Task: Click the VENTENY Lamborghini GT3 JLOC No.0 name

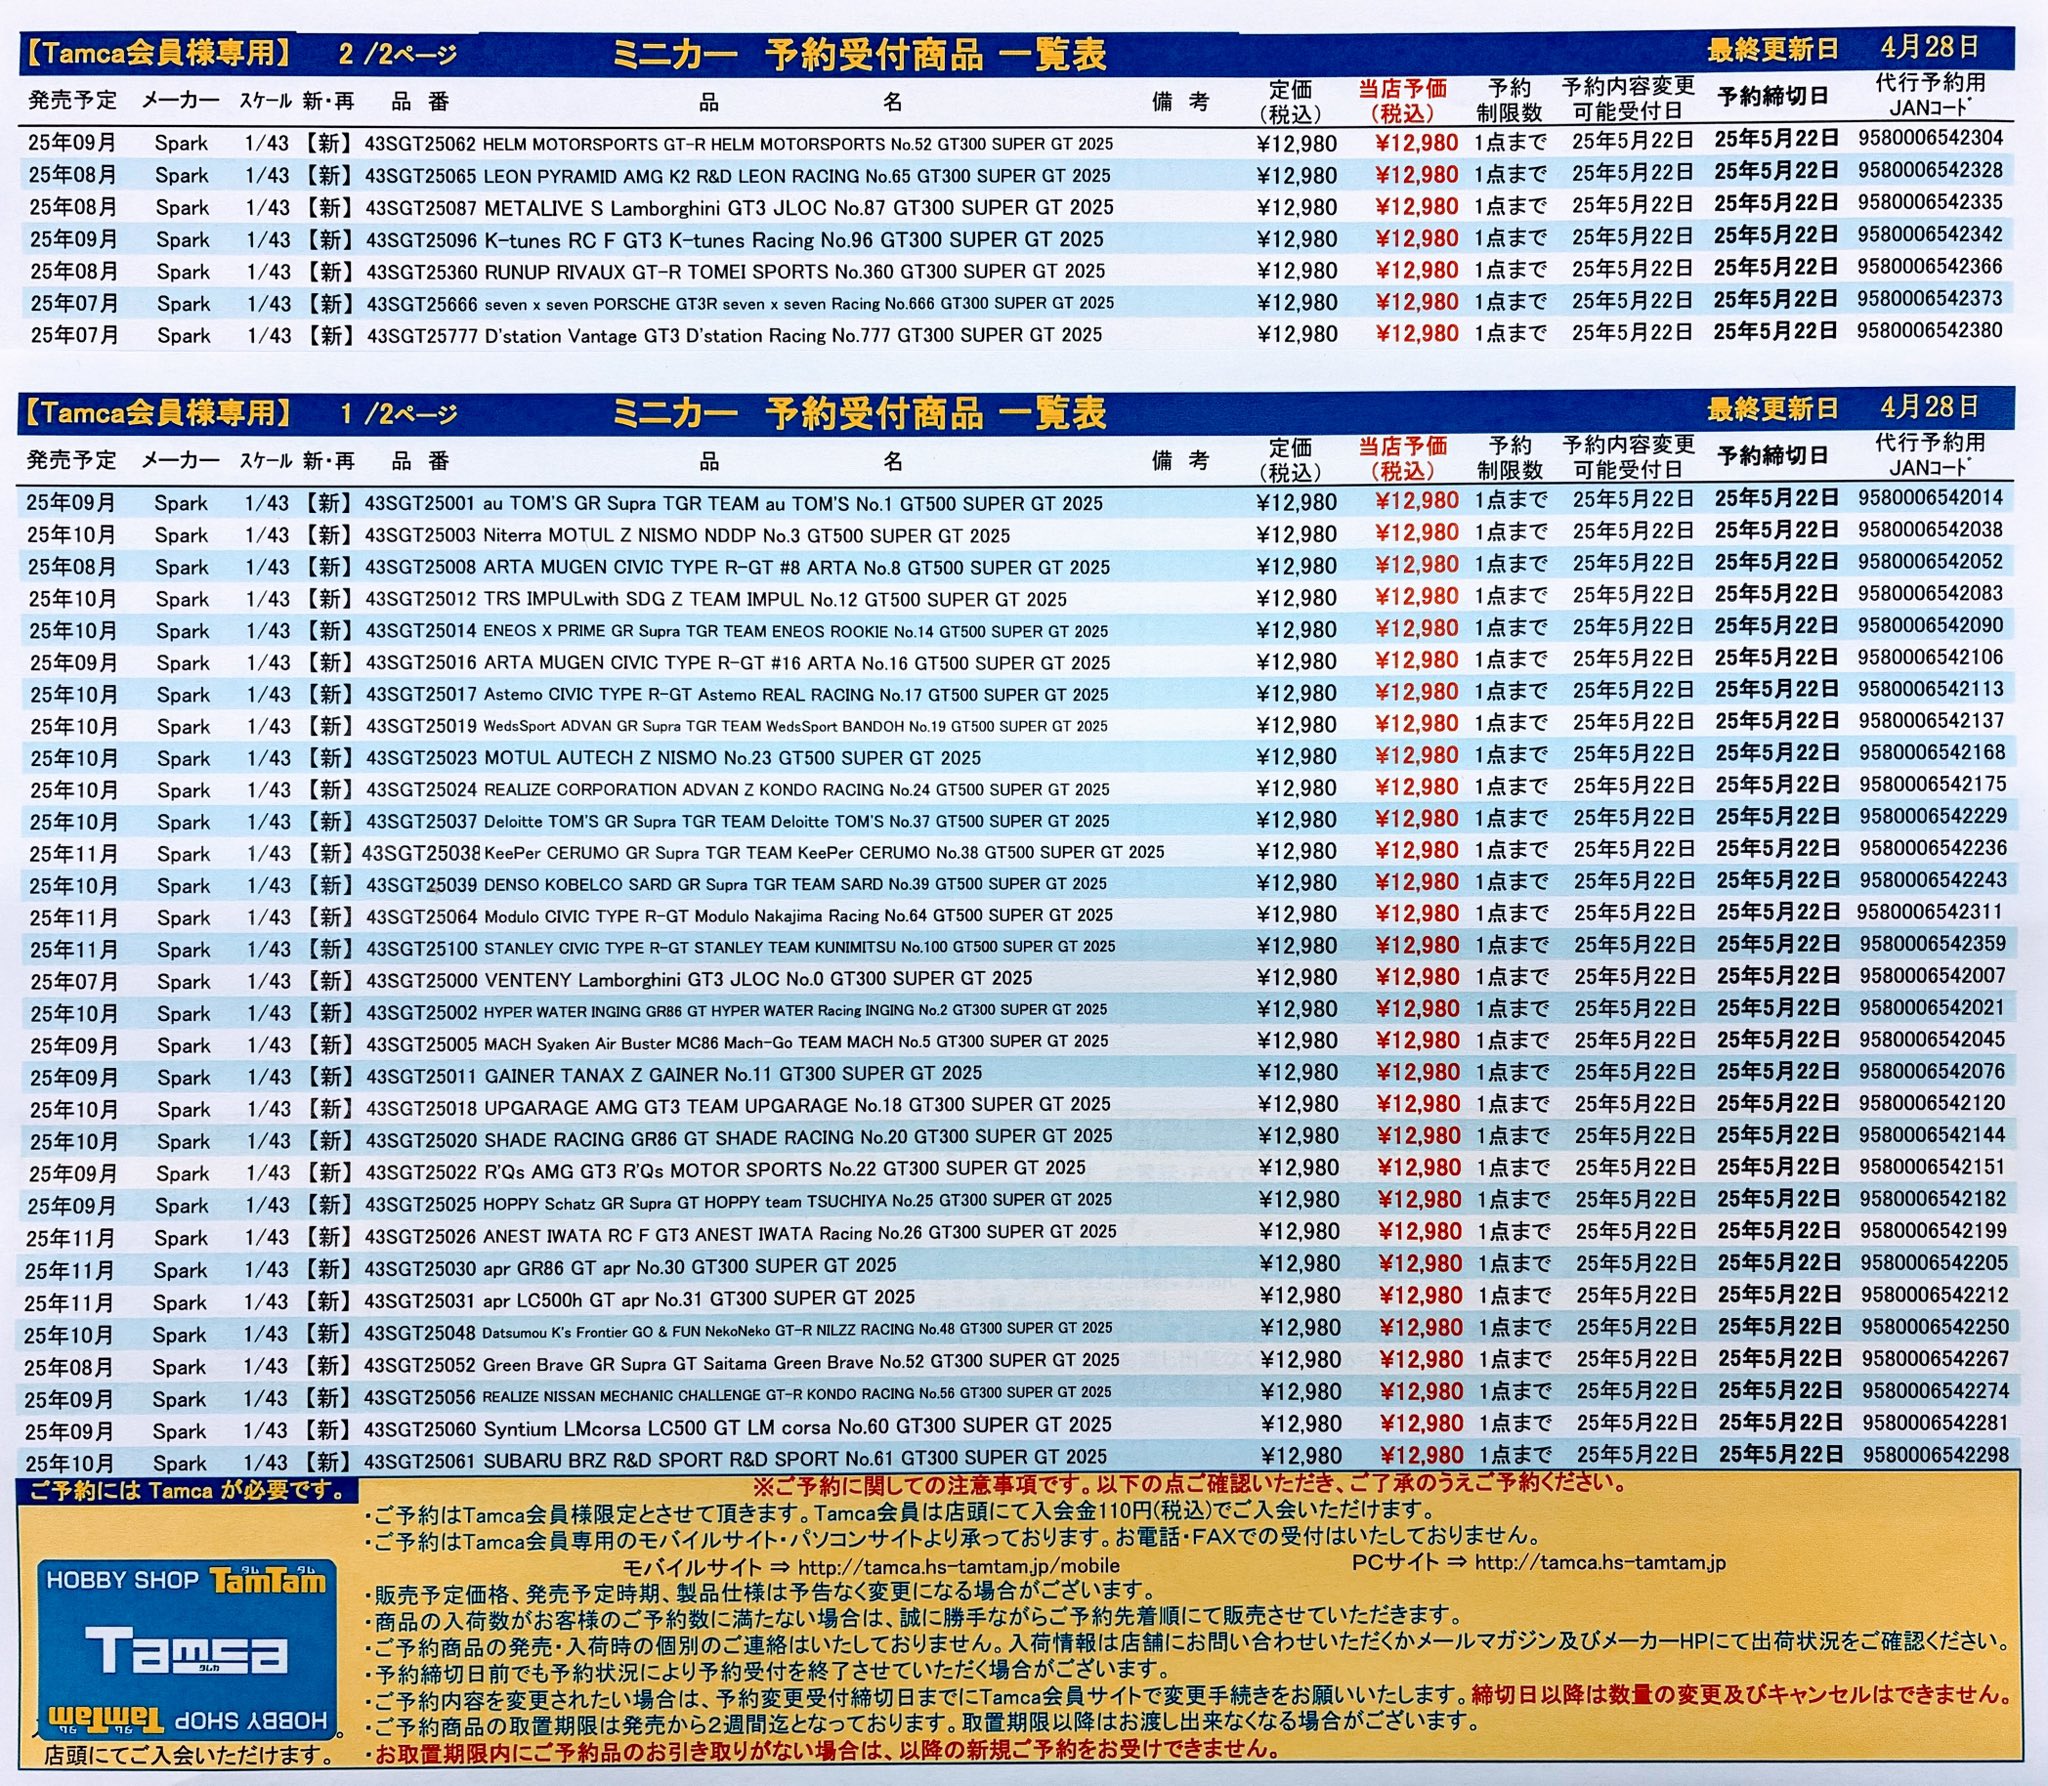Action: tap(758, 979)
